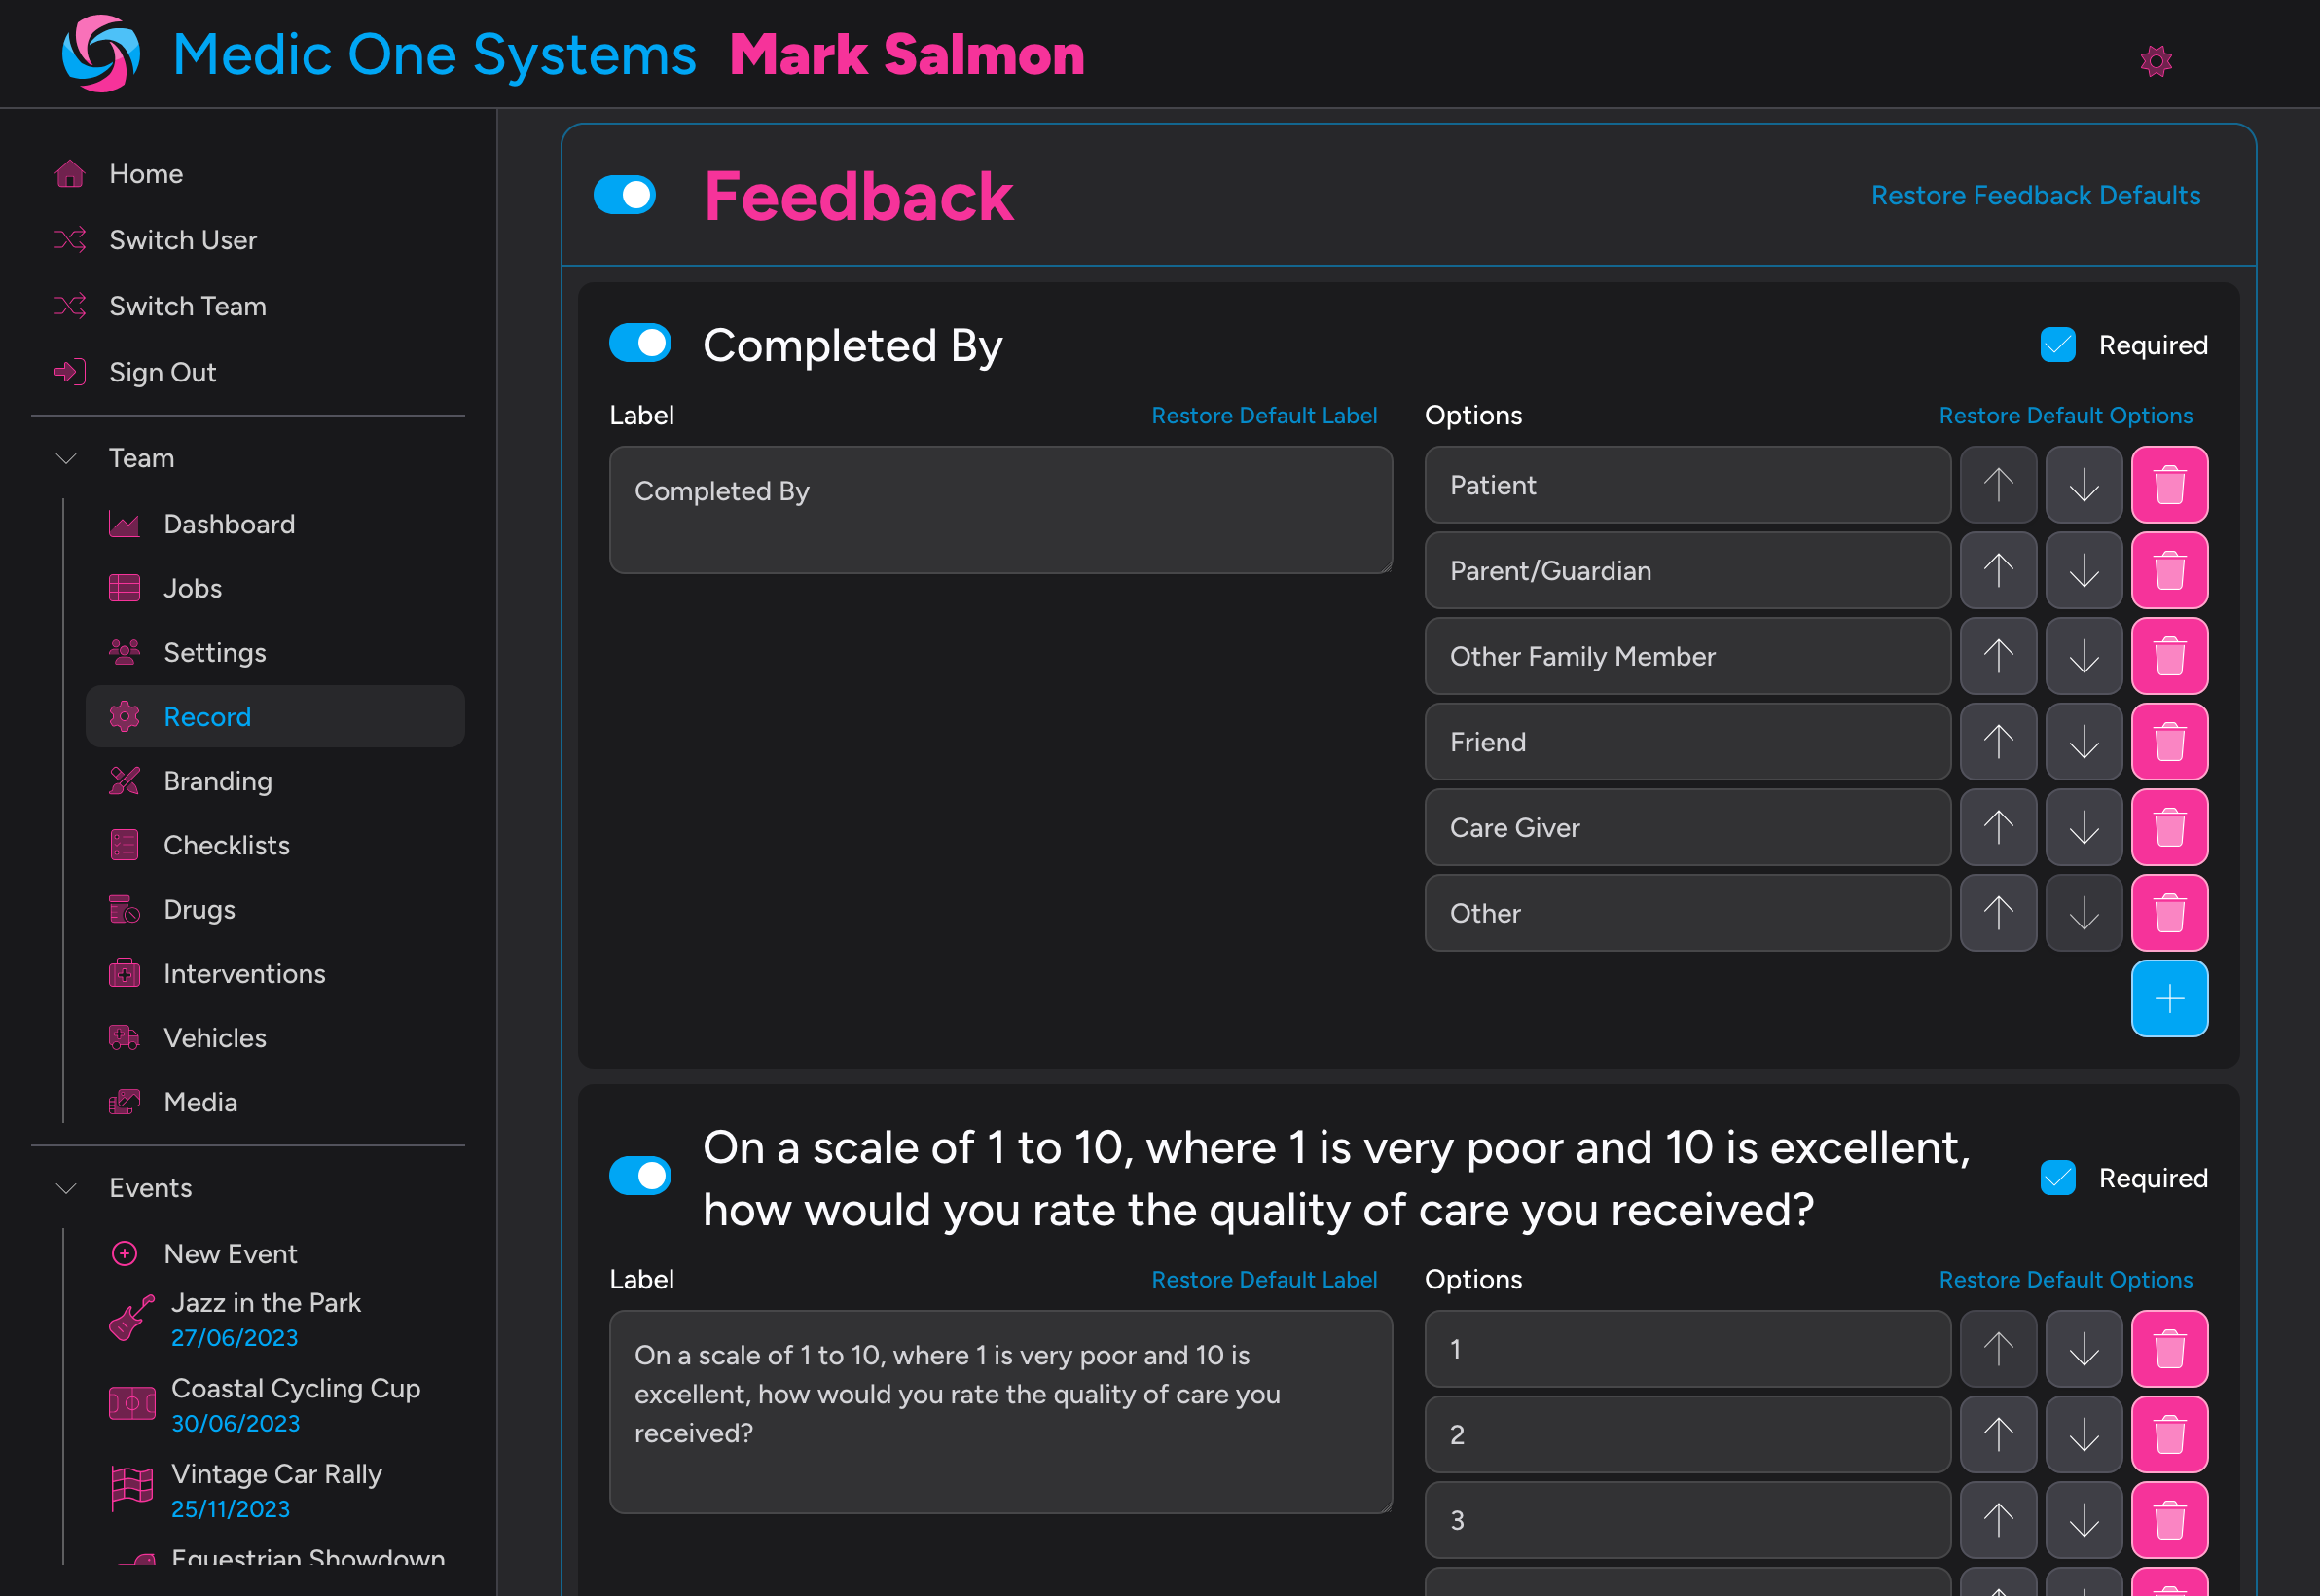Move the Other option down with its arrow
The image size is (2320, 1596).
(x=2083, y=912)
